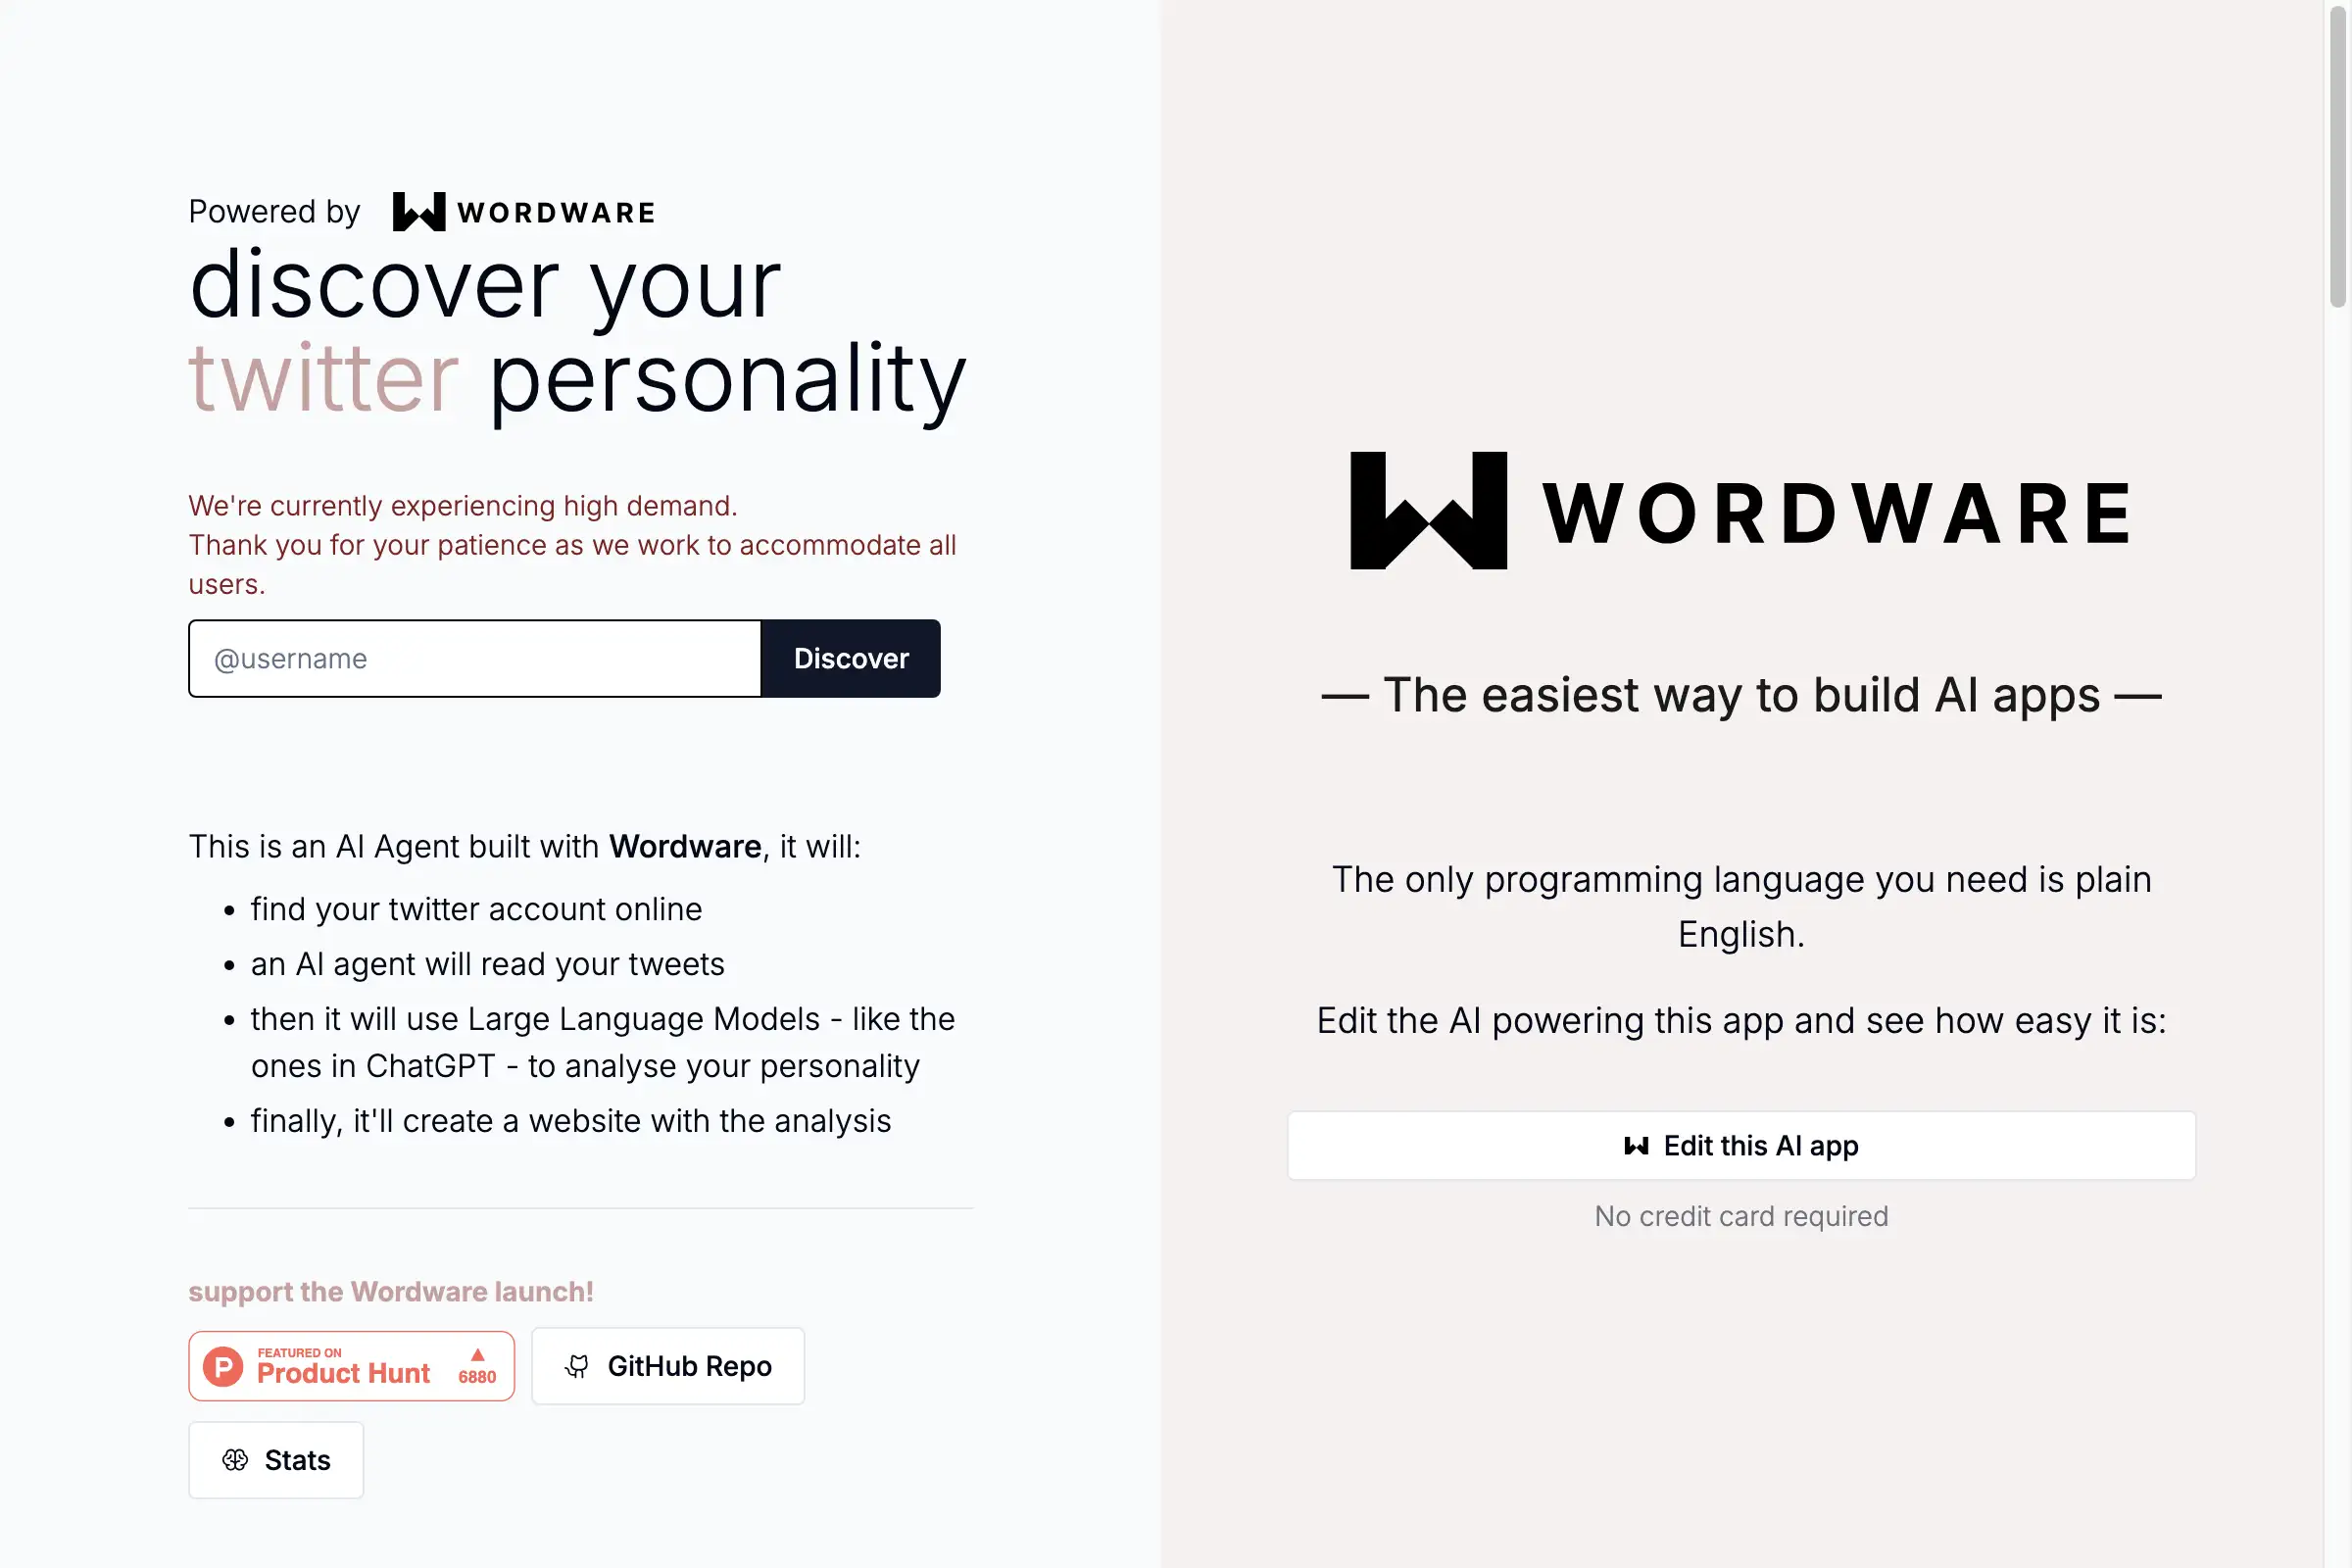Select the @username text input area

(474, 658)
